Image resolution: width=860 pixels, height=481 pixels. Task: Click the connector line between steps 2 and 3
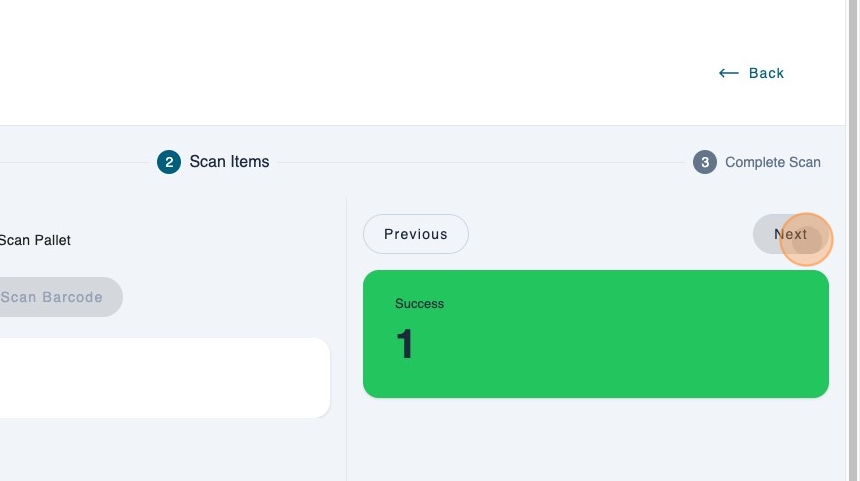coord(480,162)
